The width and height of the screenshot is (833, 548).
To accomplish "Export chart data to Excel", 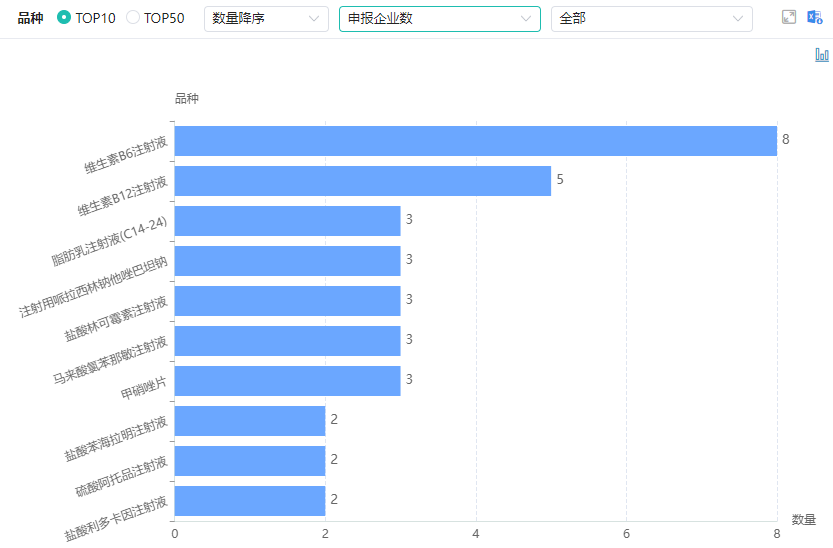I will click(816, 18).
